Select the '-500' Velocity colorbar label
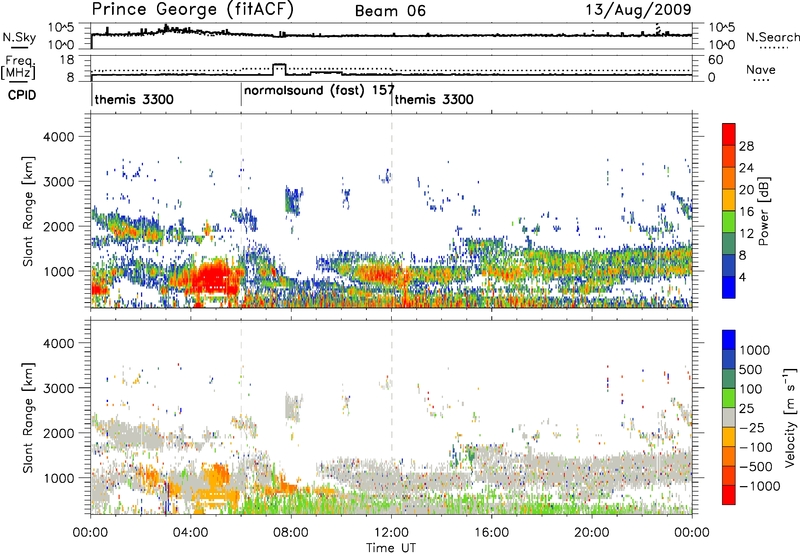This screenshot has height=554, width=800. click(756, 467)
